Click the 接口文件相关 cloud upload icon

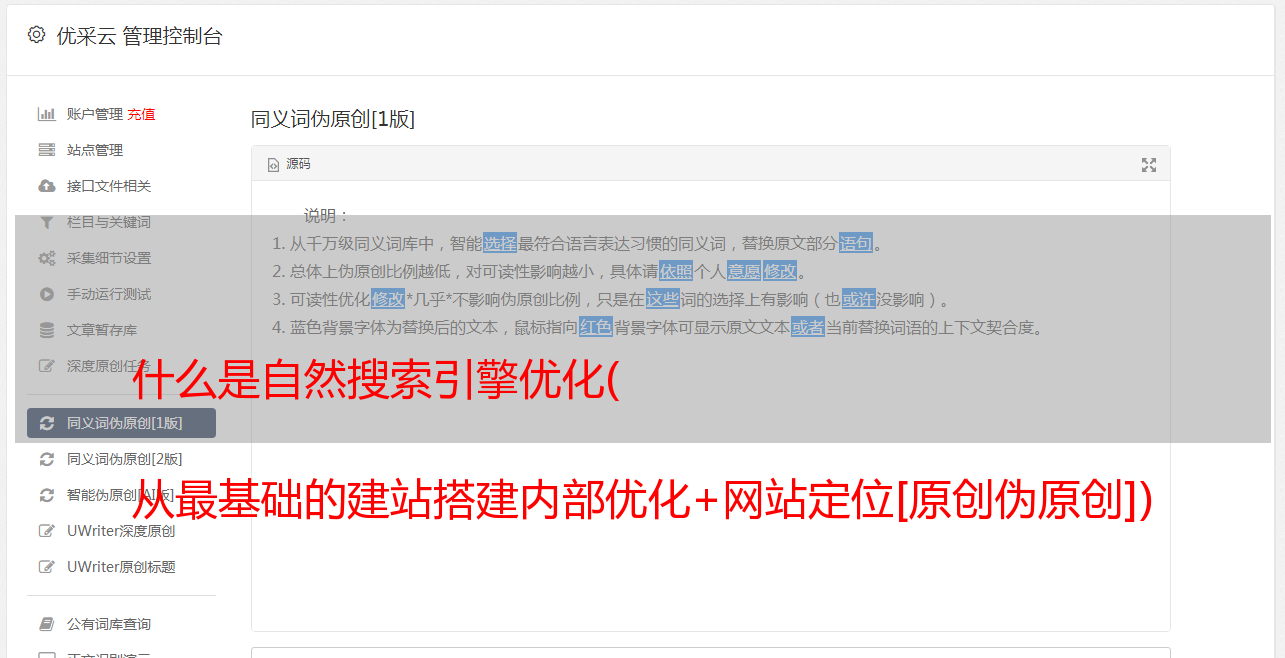46,186
